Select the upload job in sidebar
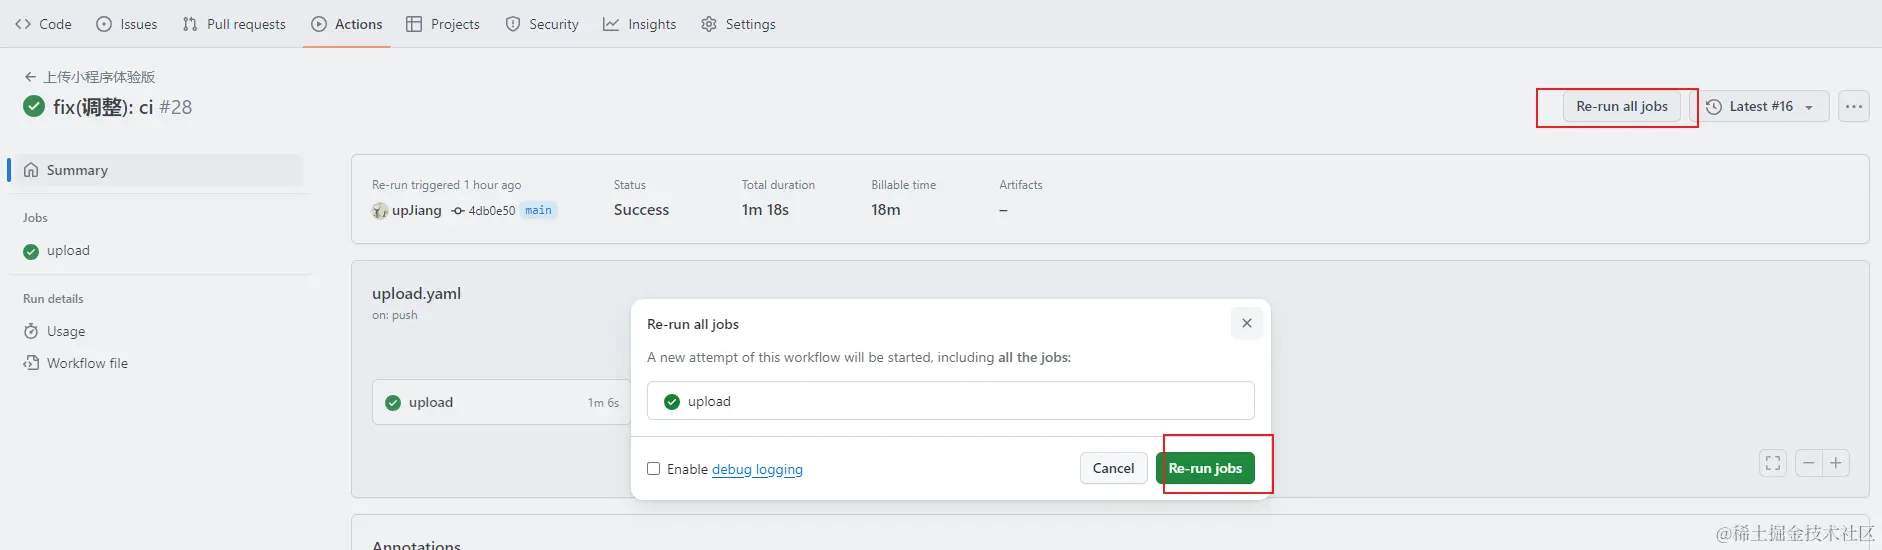The width and height of the screenshot is (1882, 550). coord(68,251)
